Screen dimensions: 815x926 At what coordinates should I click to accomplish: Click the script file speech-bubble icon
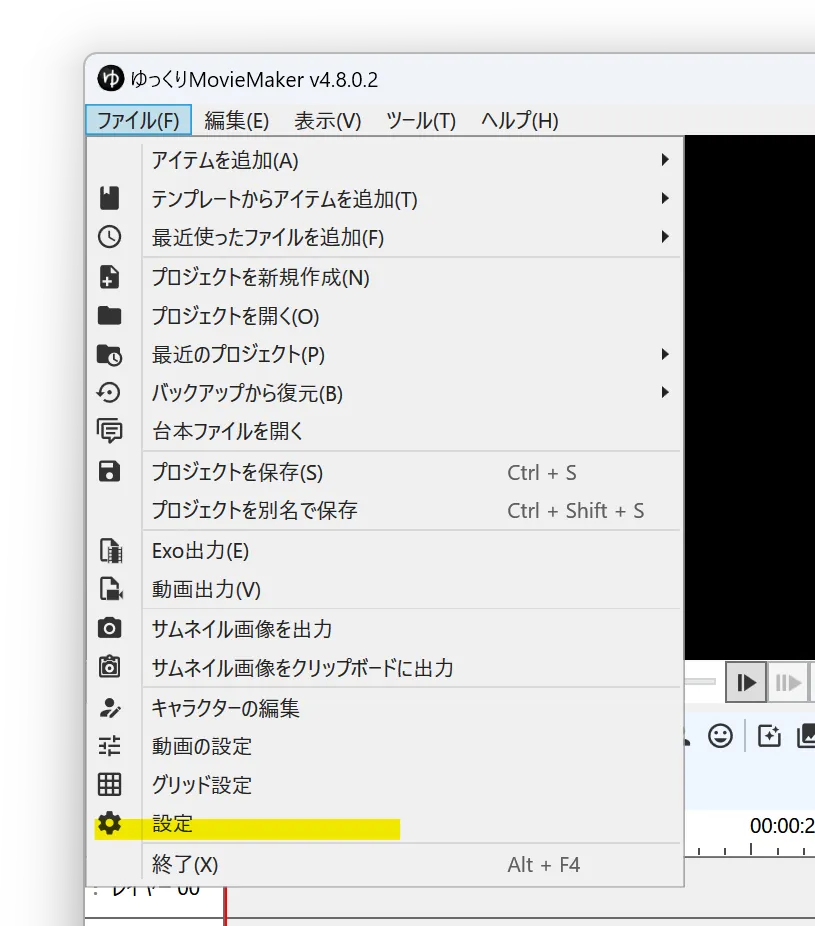109,431
